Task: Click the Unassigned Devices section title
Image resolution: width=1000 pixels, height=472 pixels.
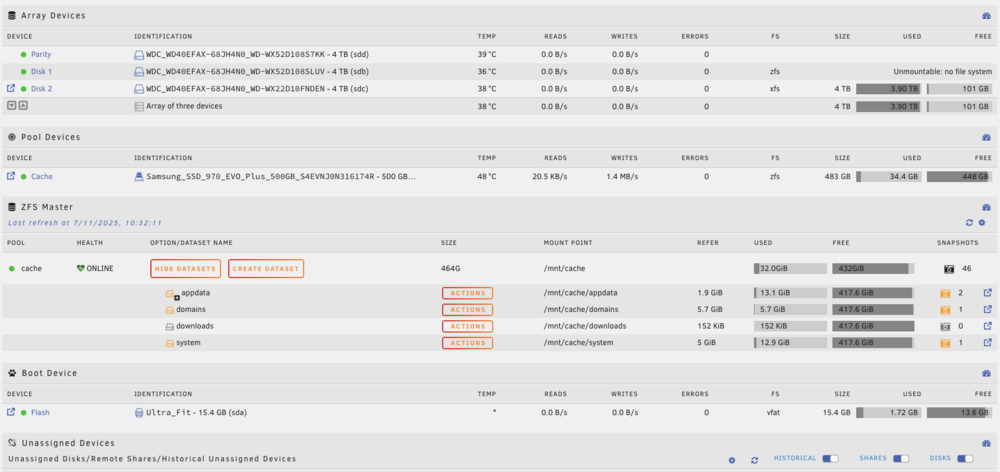Action: (68, 443)
